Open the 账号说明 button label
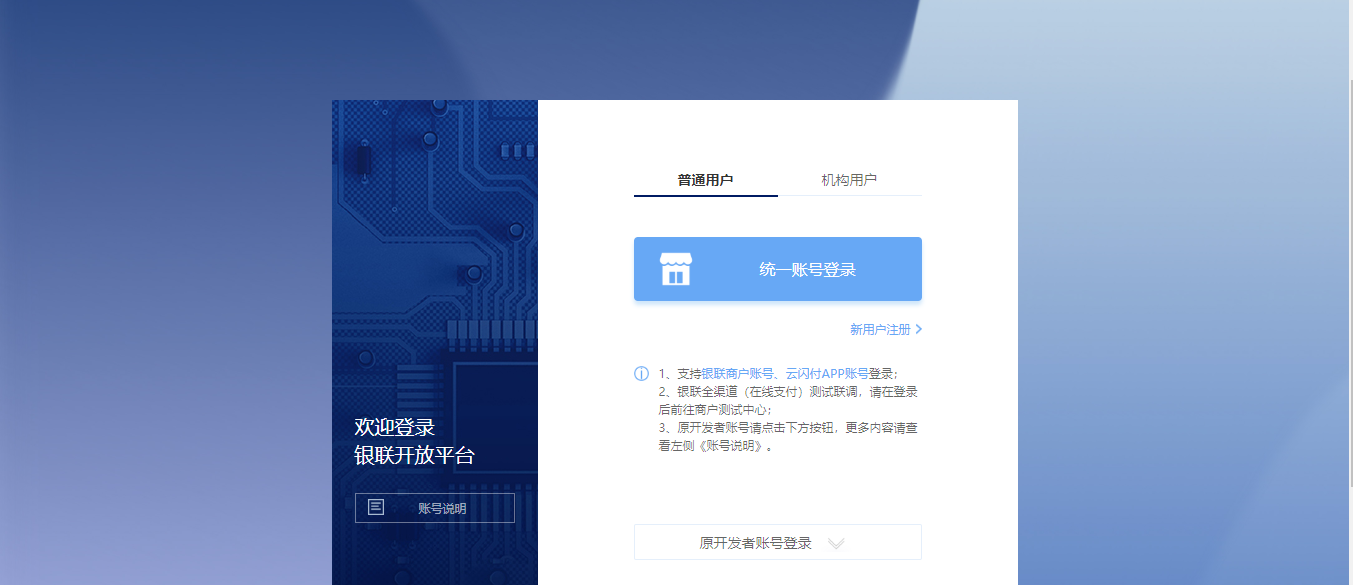Screen dimensions: 1353x585 442,508
